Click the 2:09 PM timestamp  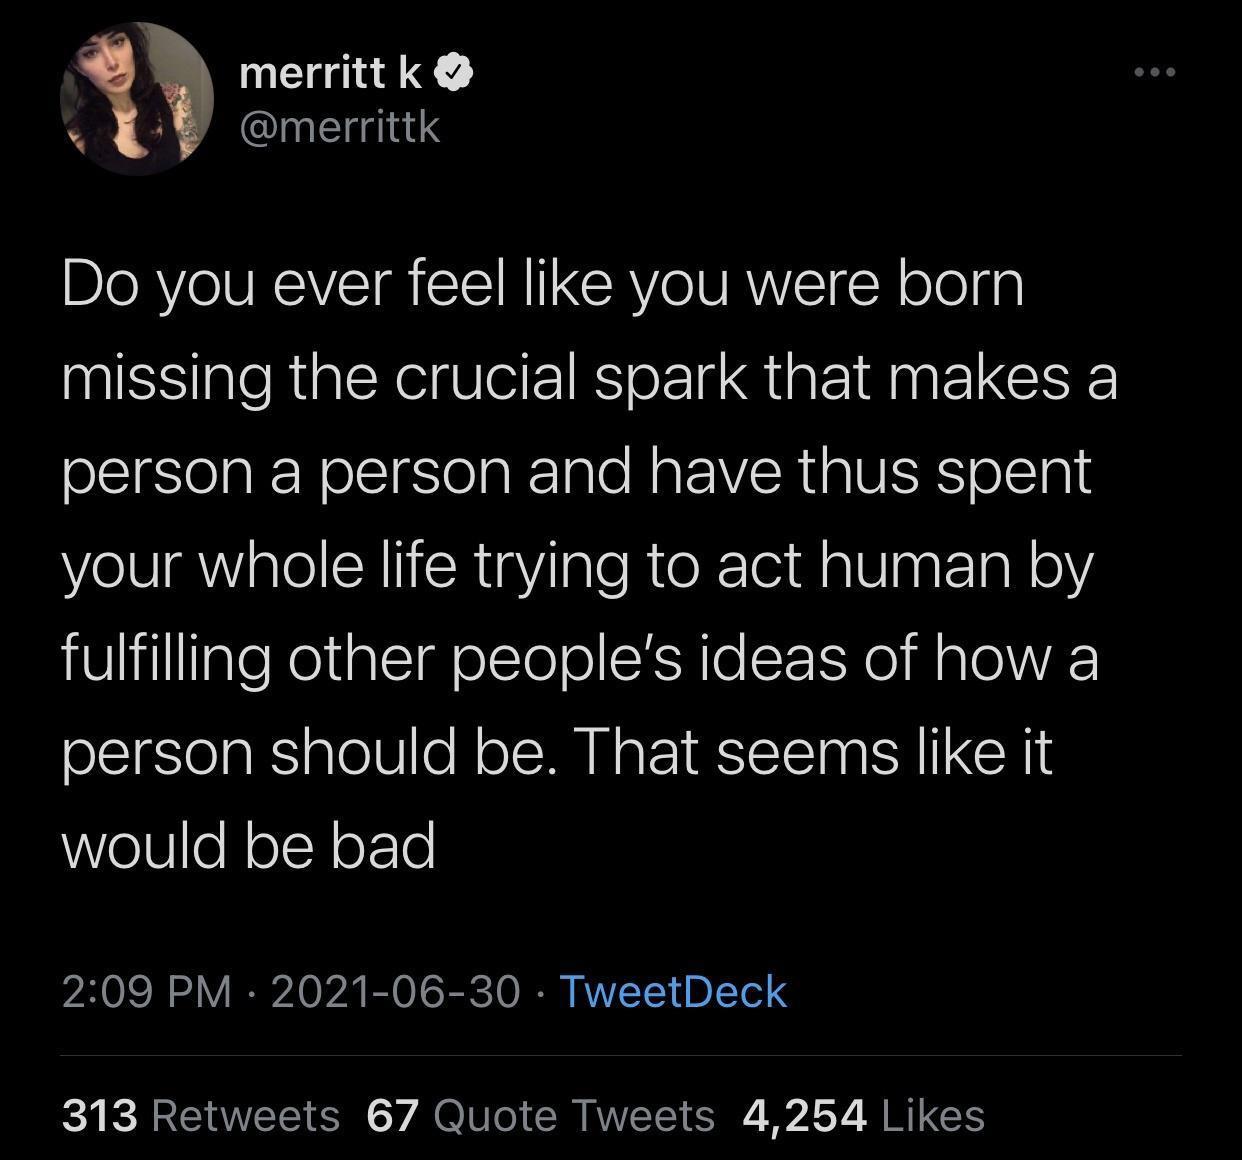pos(148,993)
